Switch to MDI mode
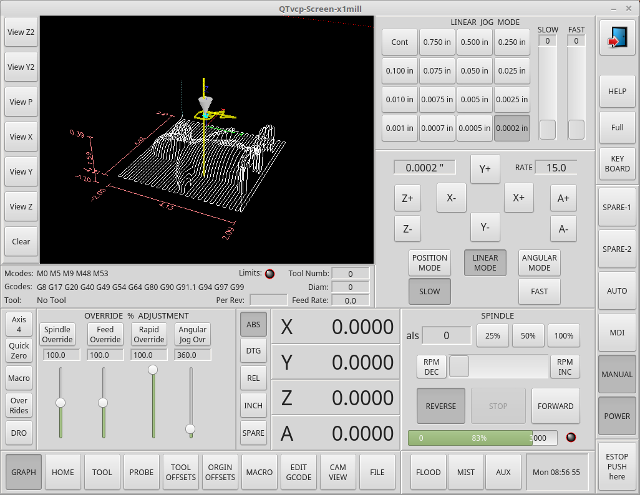This screenshot has width=640, height=495. click(x=616, y=332)
